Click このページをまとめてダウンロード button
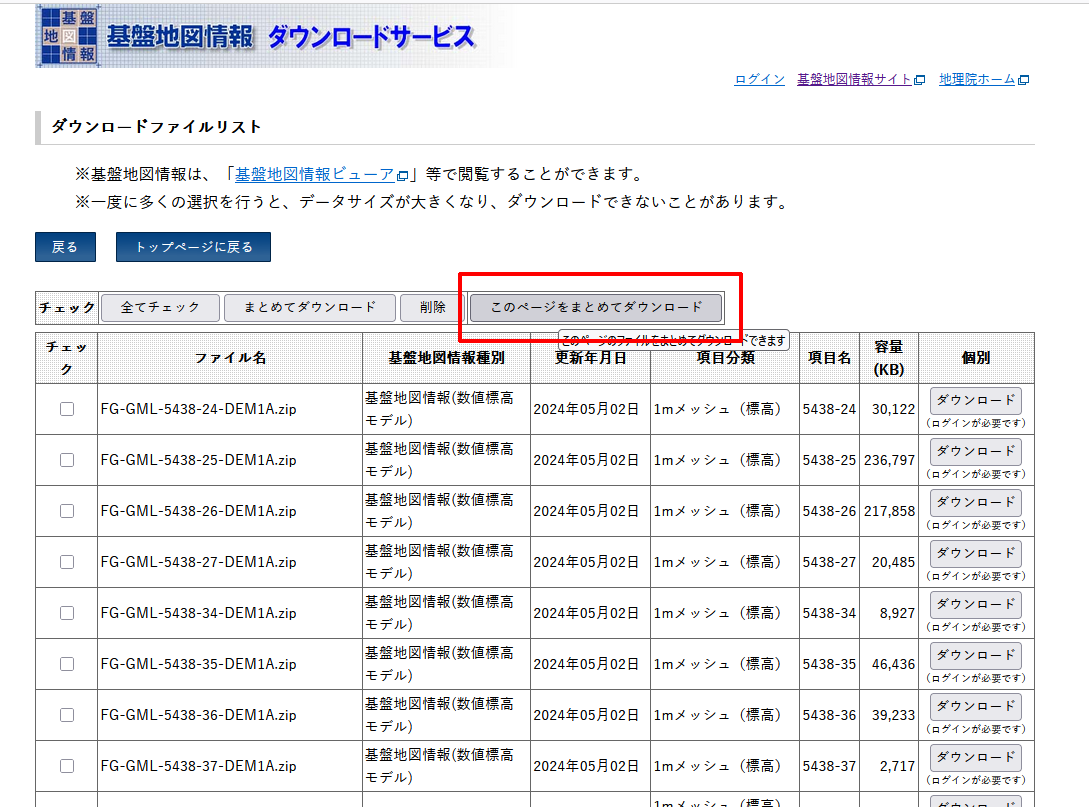The image size is (1089, 807). pyautogui.click(x=596, y=308)
